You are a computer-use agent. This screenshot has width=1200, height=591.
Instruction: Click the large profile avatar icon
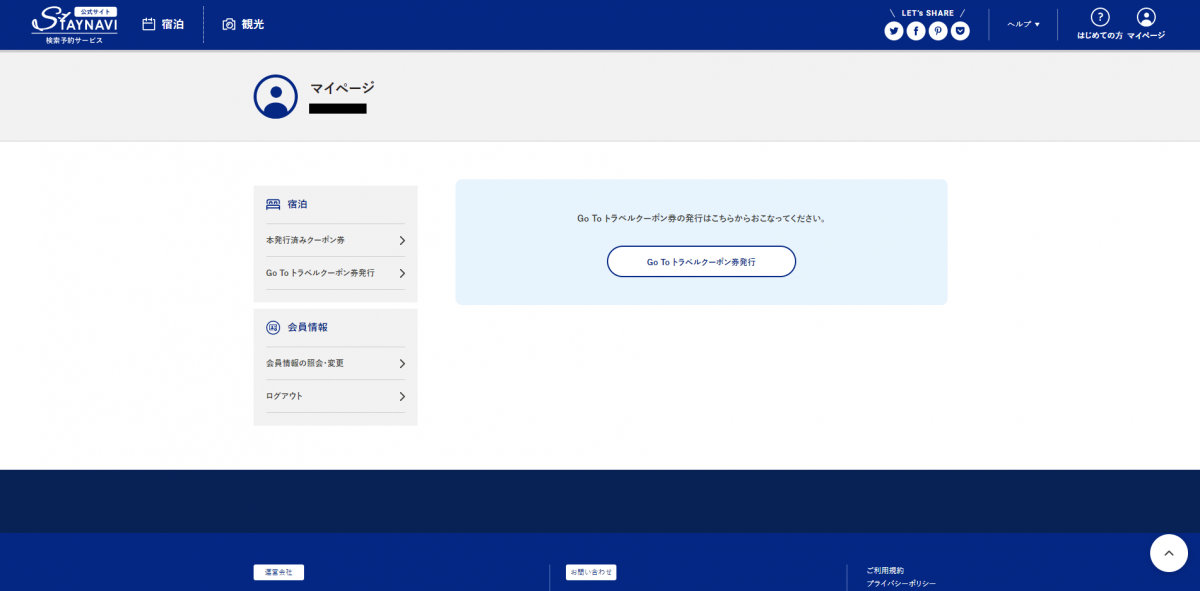click(x=275, y=97)
